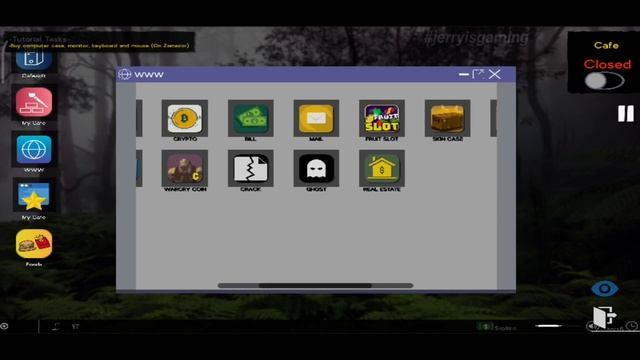Open the Crack site icon
Screen dimensions: 640x360
[x=251, y=168]
